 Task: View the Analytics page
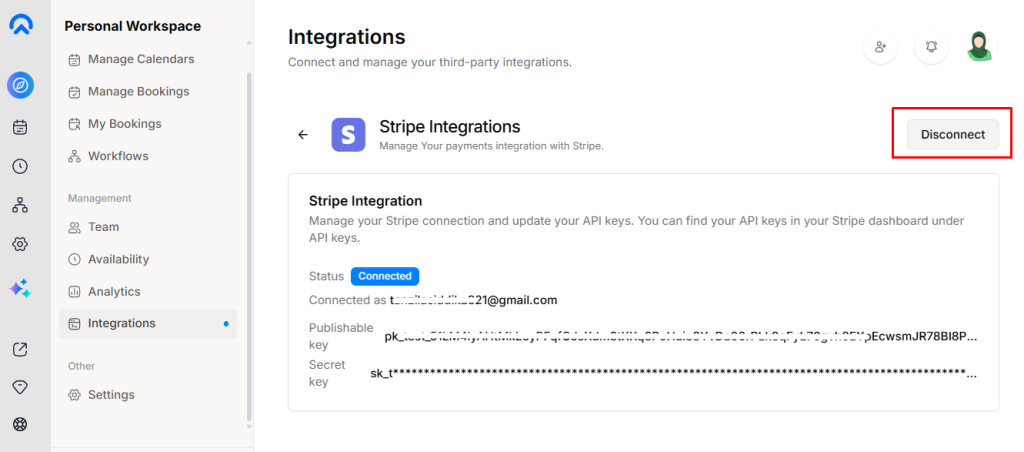[114, 291]
